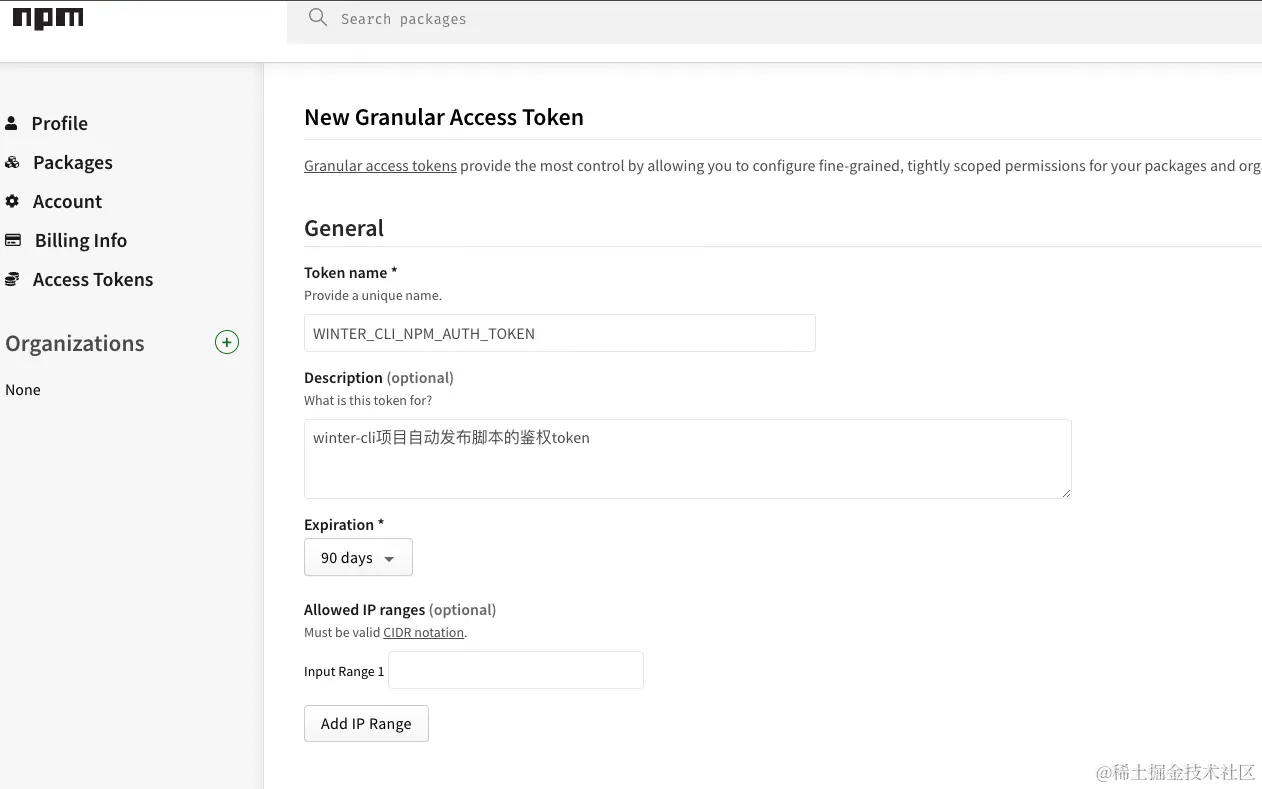
Task: Focus the Token name input field
Action: [559, 333]
